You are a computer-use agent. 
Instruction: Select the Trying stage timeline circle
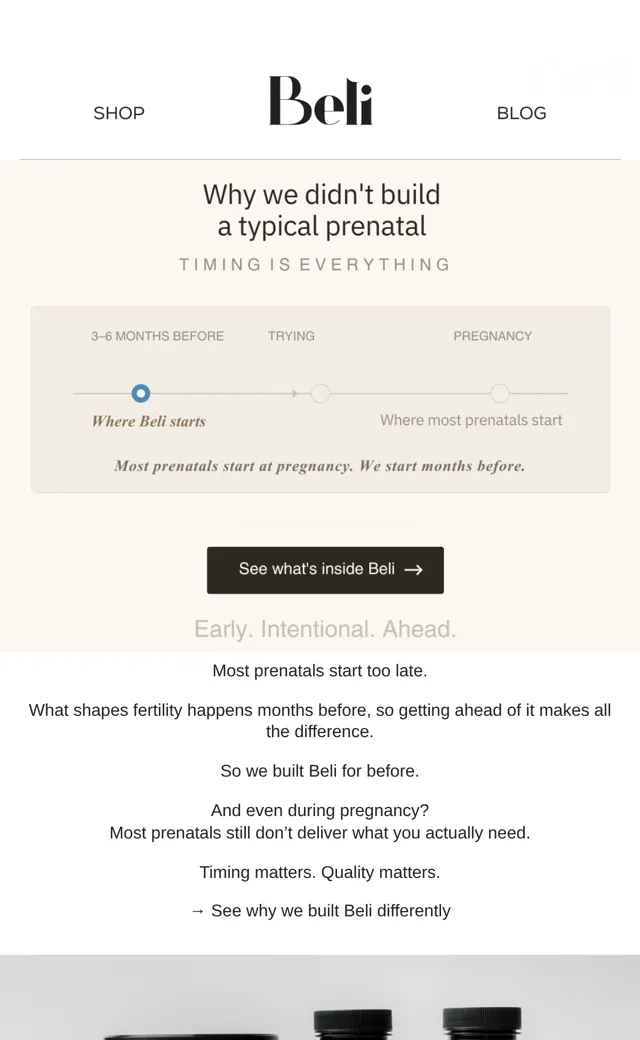320,393
